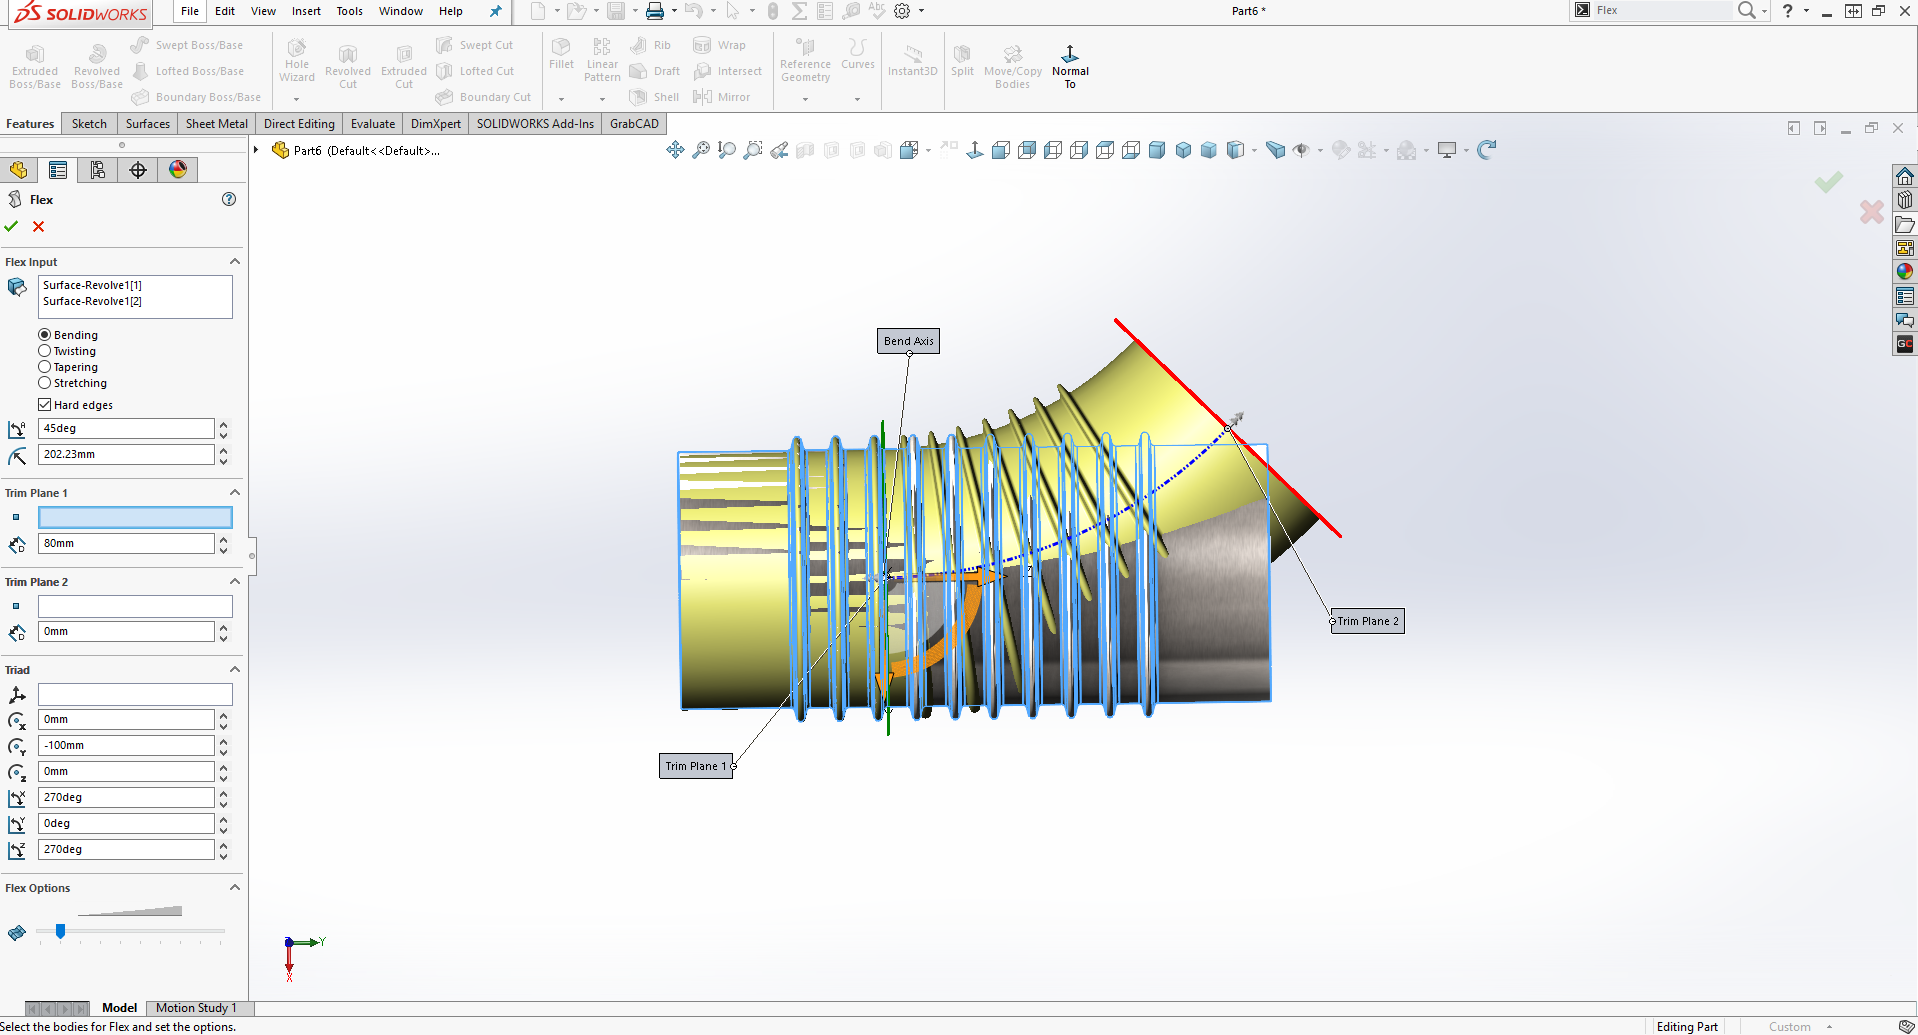Adjust the Flex accuracy slider handle
Screen dimensions: 1918x1035
pyautogui.click(x=60, y=931)
